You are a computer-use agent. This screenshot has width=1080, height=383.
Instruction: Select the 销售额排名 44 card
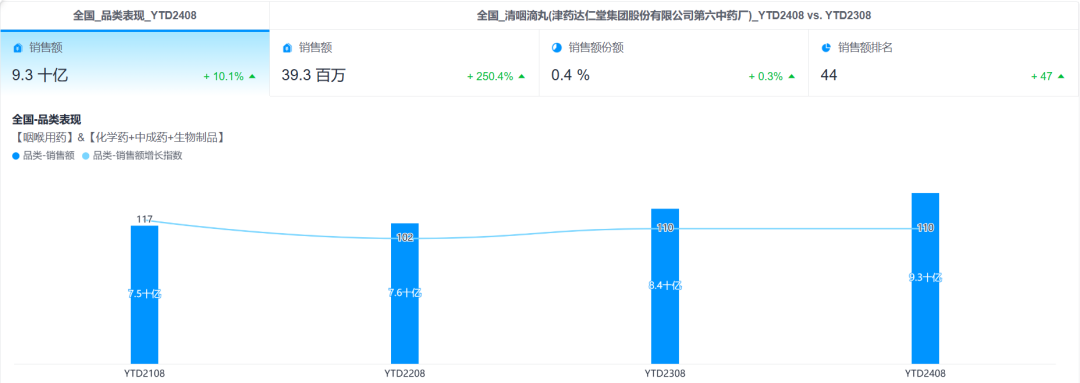tap(944, 63)
